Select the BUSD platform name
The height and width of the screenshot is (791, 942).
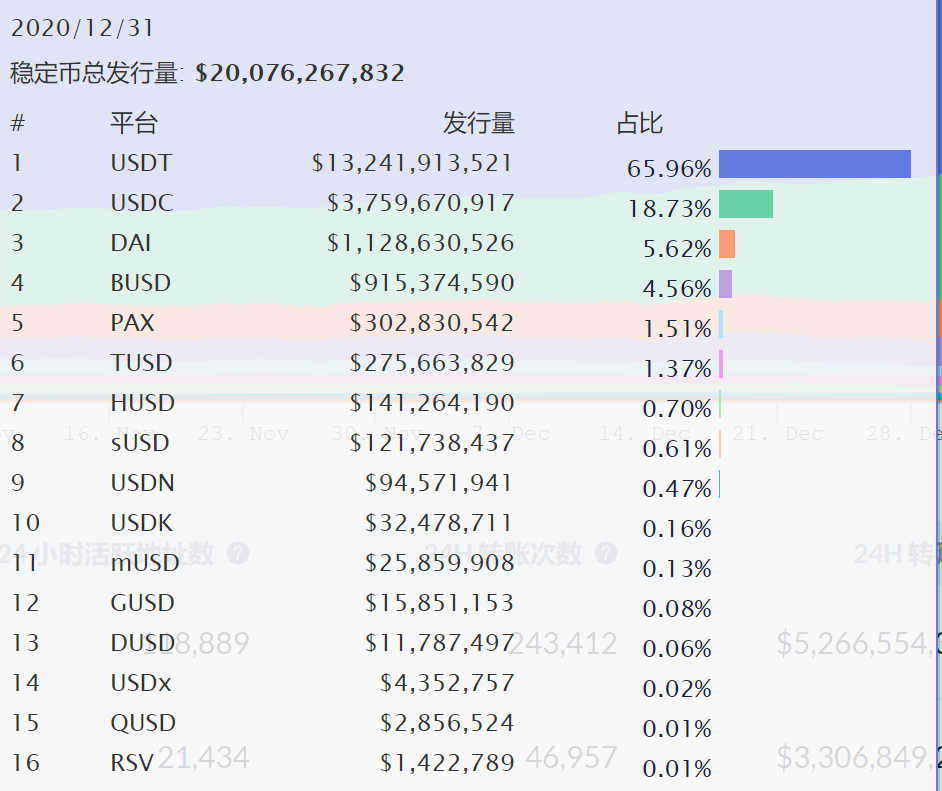coord(141,283)
